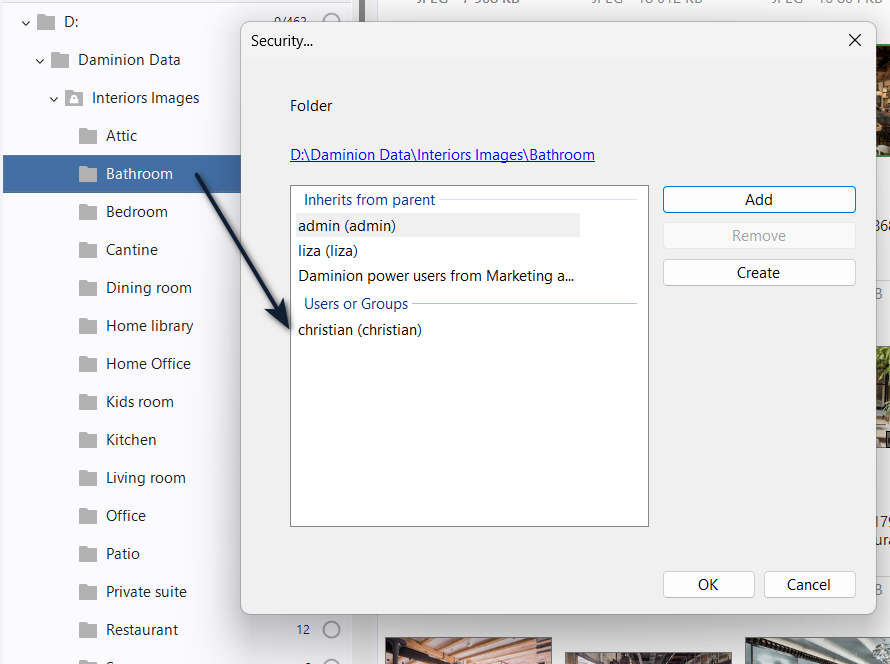Viewport: 890px width, 664px height.
Task: Collapse the Interiors Images folder
Action: pyautogui.click(x=54, y=98)
